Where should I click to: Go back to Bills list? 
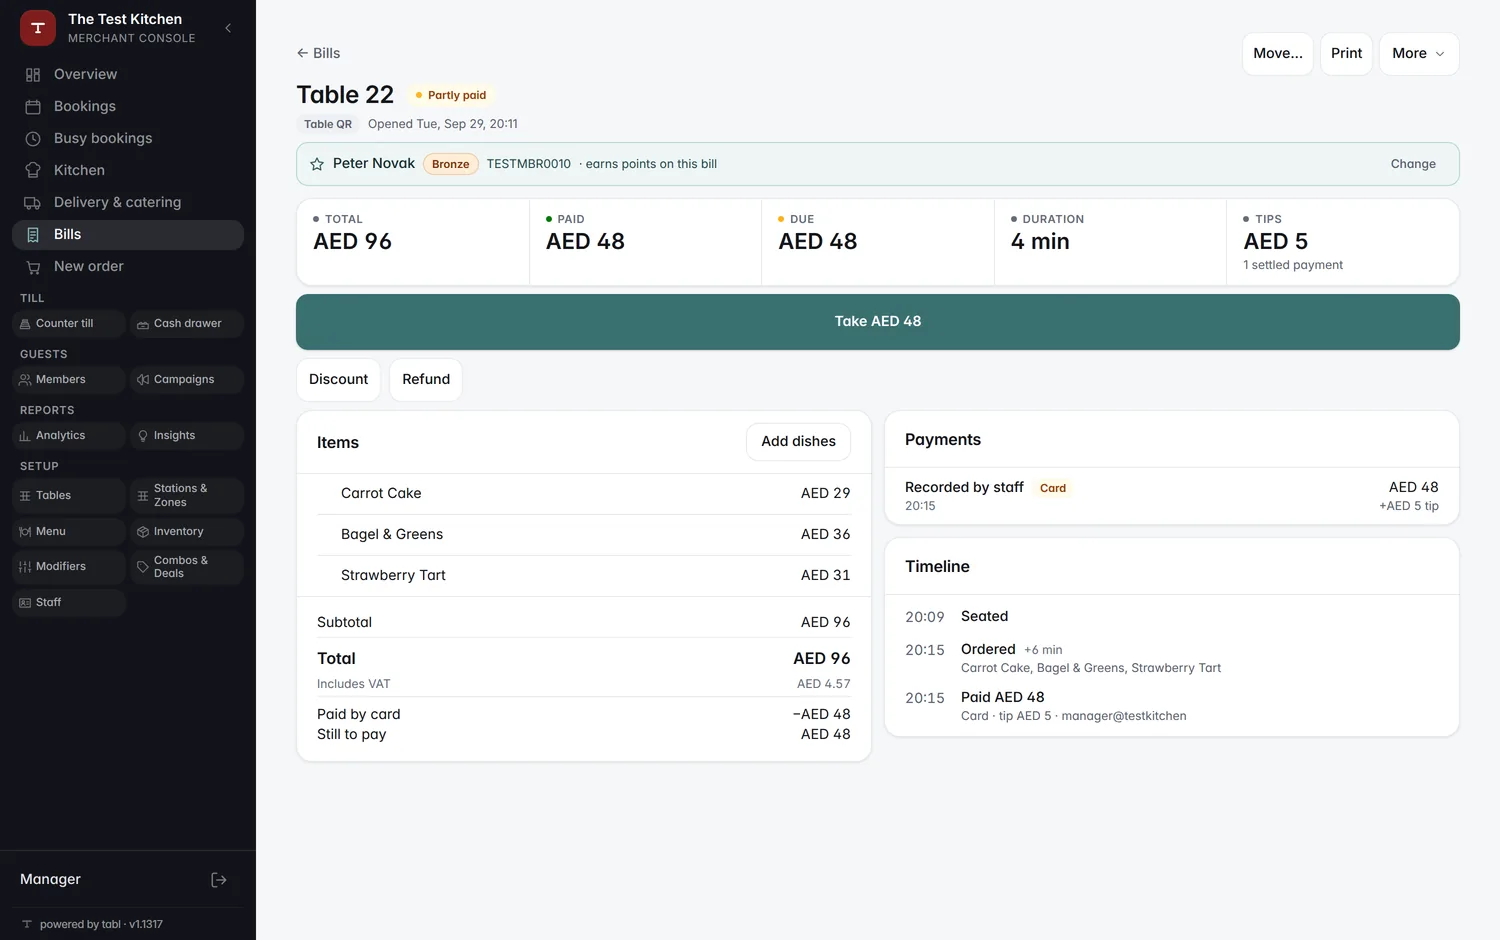(x=318, y=53)
